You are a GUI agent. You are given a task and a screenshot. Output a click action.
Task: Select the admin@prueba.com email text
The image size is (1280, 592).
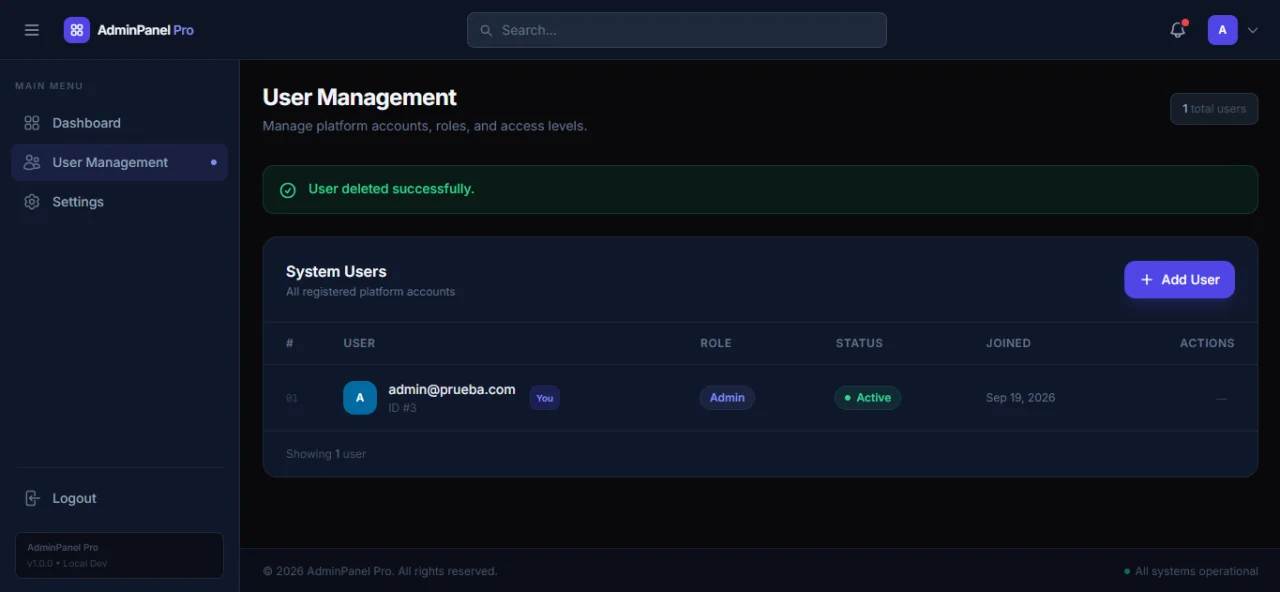pyautogui.click(x=452, y=390)
